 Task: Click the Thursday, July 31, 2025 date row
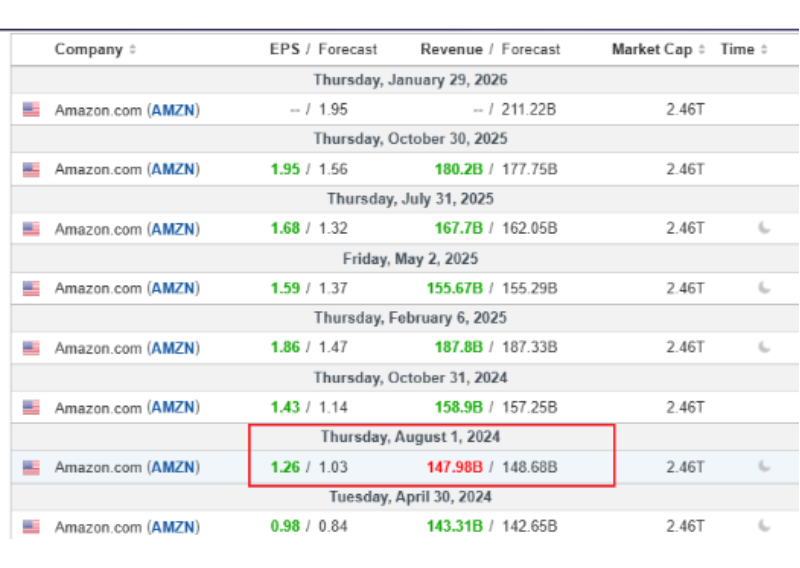pyautogui.click(x=410, y=198)
